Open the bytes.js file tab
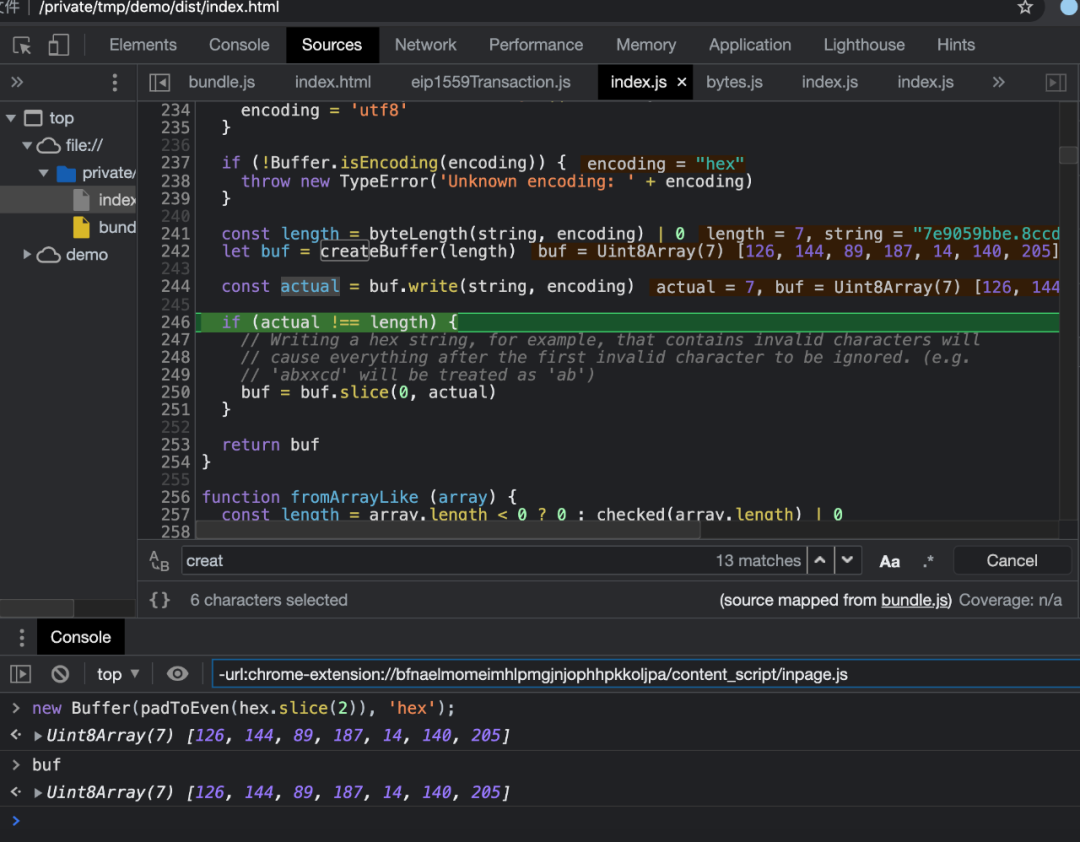Viewport: 1080px width, 842px height. 734,83
